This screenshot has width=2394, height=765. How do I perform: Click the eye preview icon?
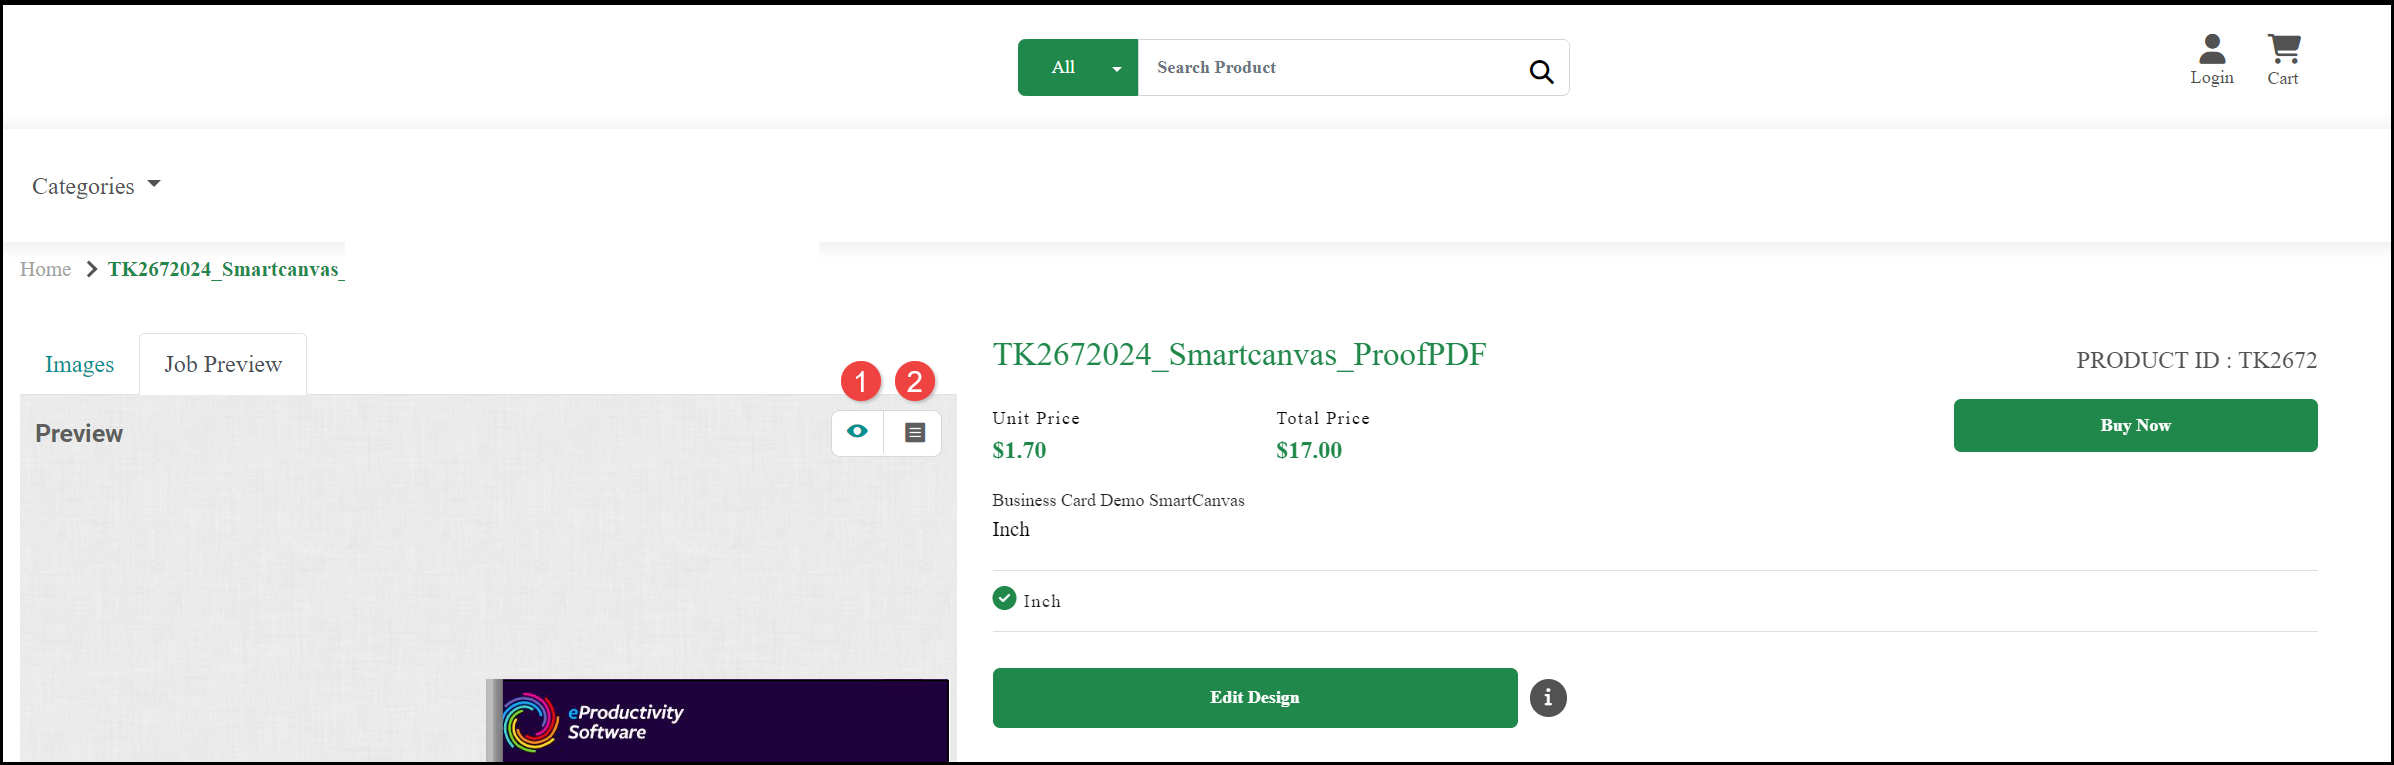(857, 432)
